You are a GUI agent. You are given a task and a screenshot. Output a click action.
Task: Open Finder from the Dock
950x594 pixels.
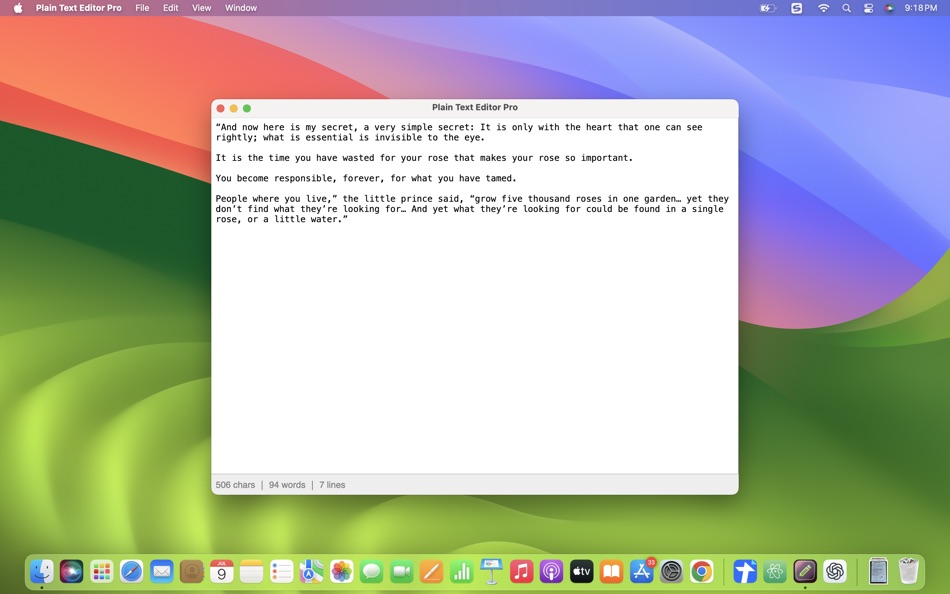tap(42, 571)
